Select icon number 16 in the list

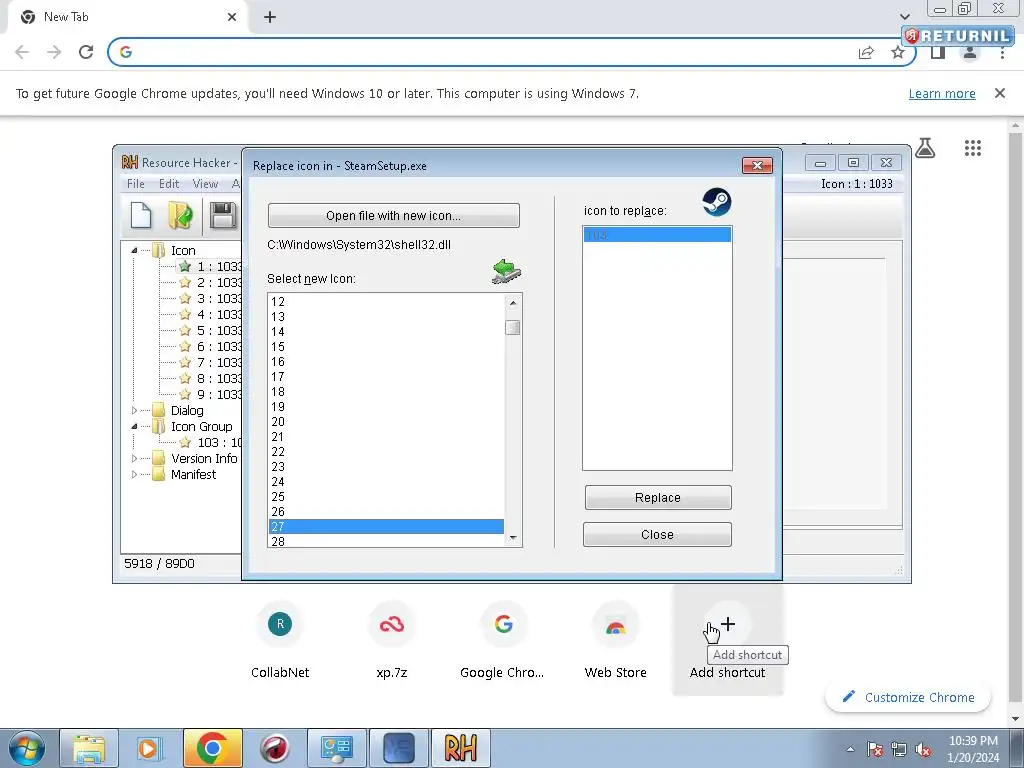pyautogui.click(x=386, y=362)
